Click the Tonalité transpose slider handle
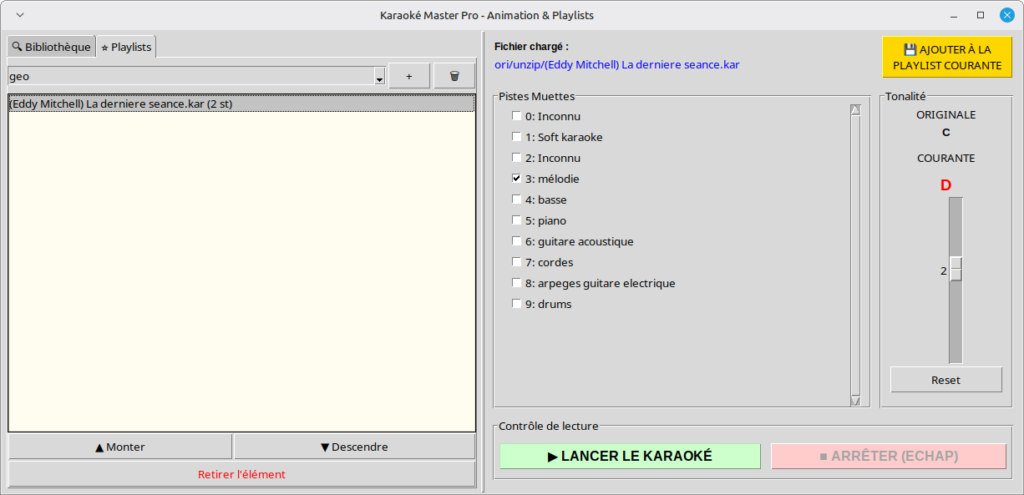The image size is (1024, 495). [x=955, y=269]
